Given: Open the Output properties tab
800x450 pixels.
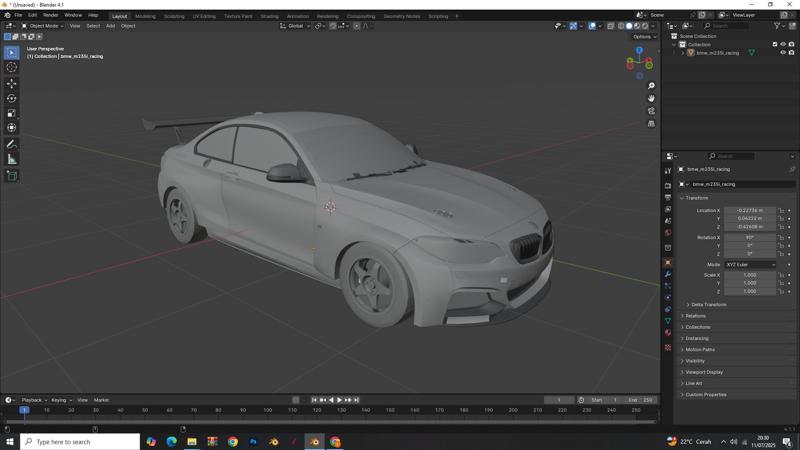Looking at the screenshot, I should click(x=668, y=197).
